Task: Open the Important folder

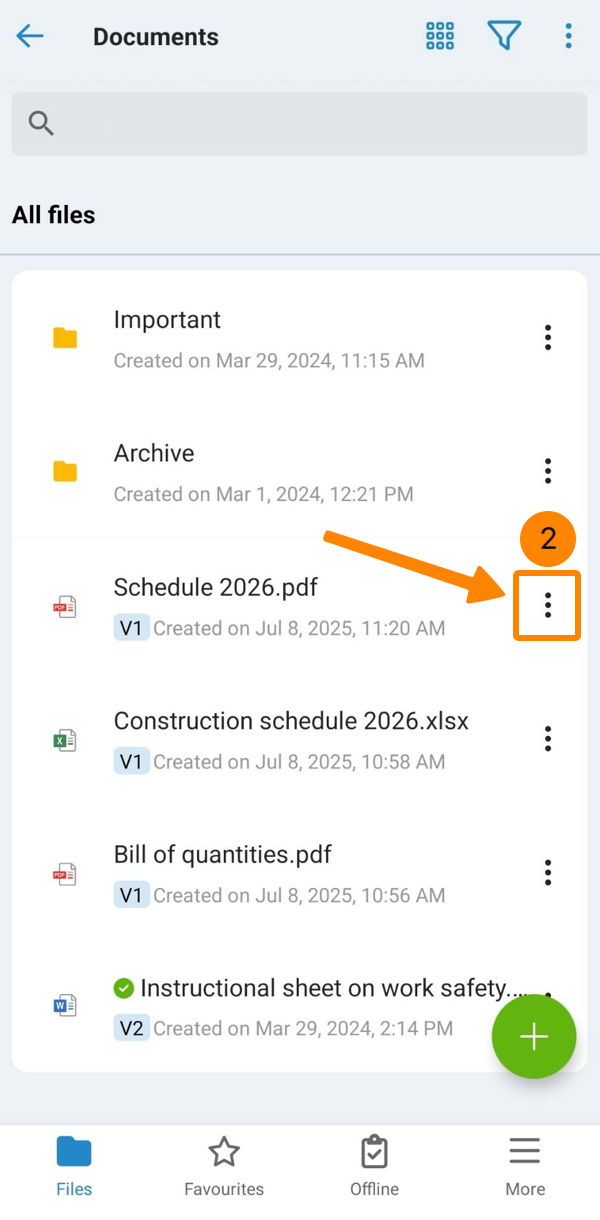Action: 168,321
